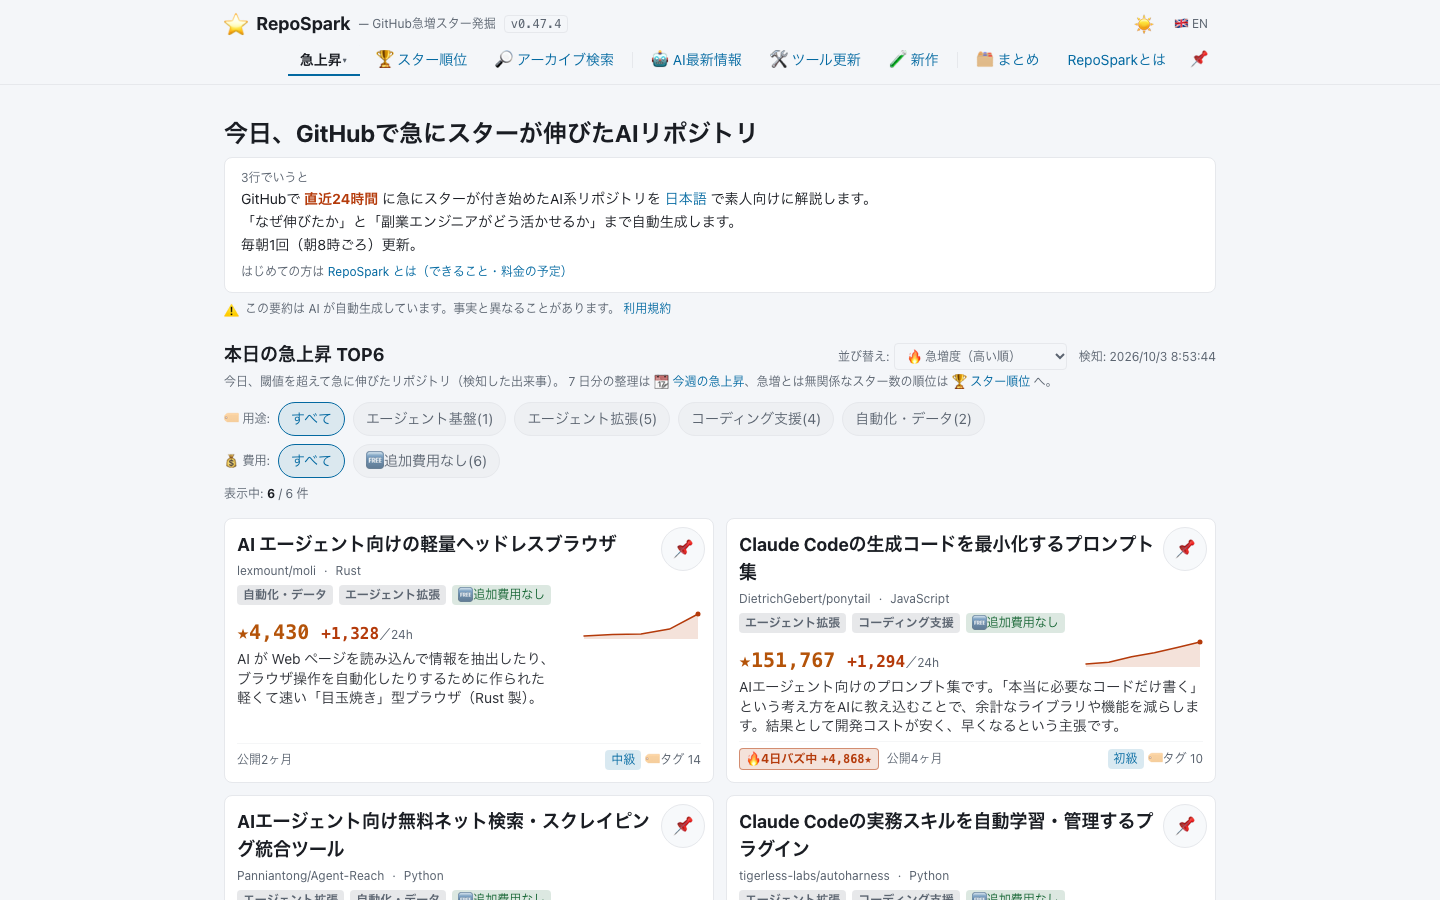Viewport: 1440px width, 900px height.
Task: Filter by コーディング支援(4)
Action: 756,419
